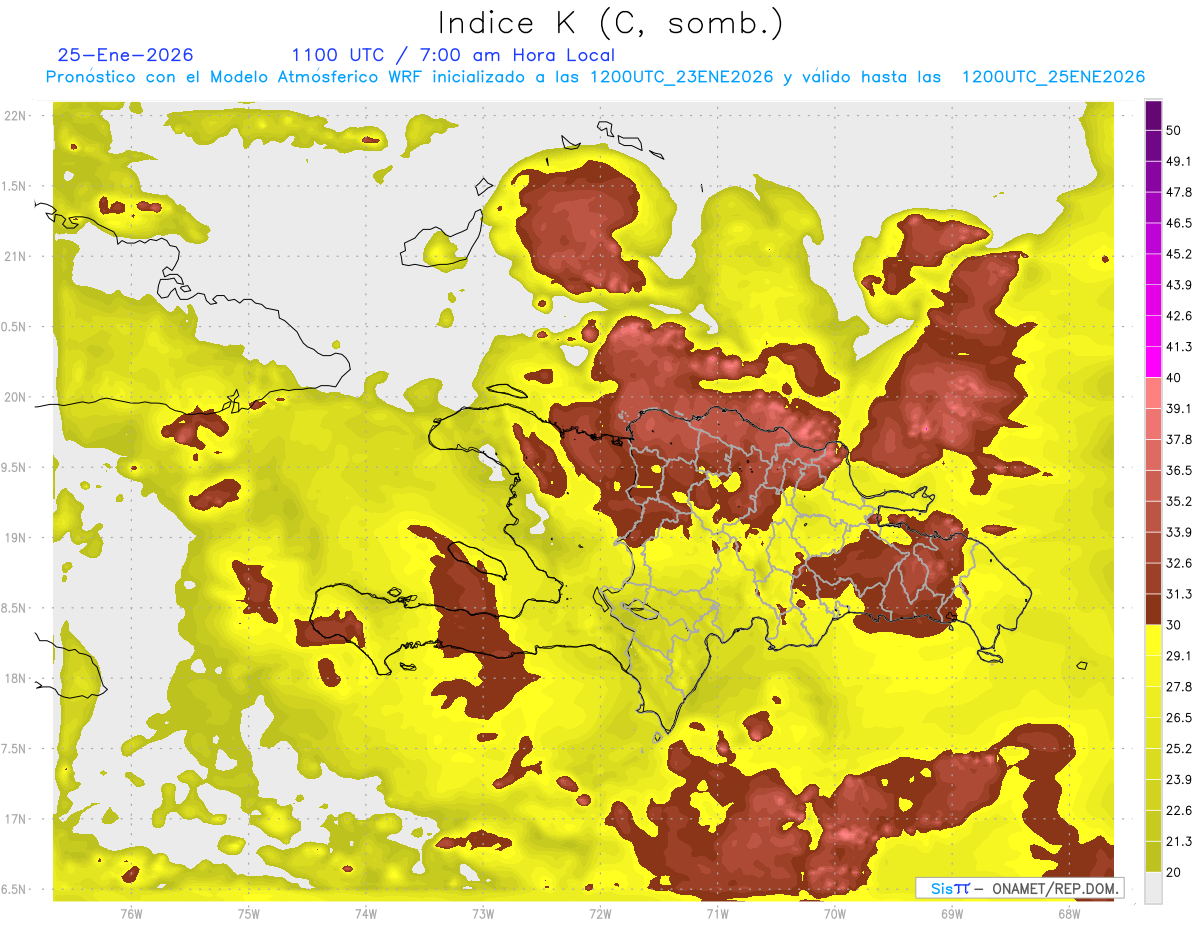Click the latitude axis label "21N"
The image size is (1200, 927).
pos(14,256)
